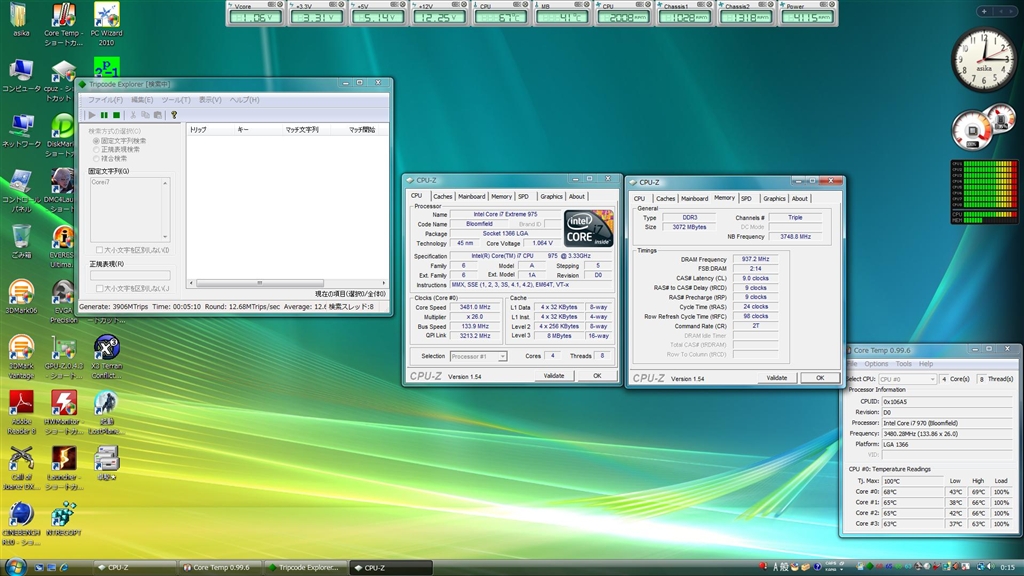Image resolution: width=1024 pixels, height=576 pixels.
Task: Open the ツール(T) menu in Tripcode Explorer
Action: (x=176, y=100)
